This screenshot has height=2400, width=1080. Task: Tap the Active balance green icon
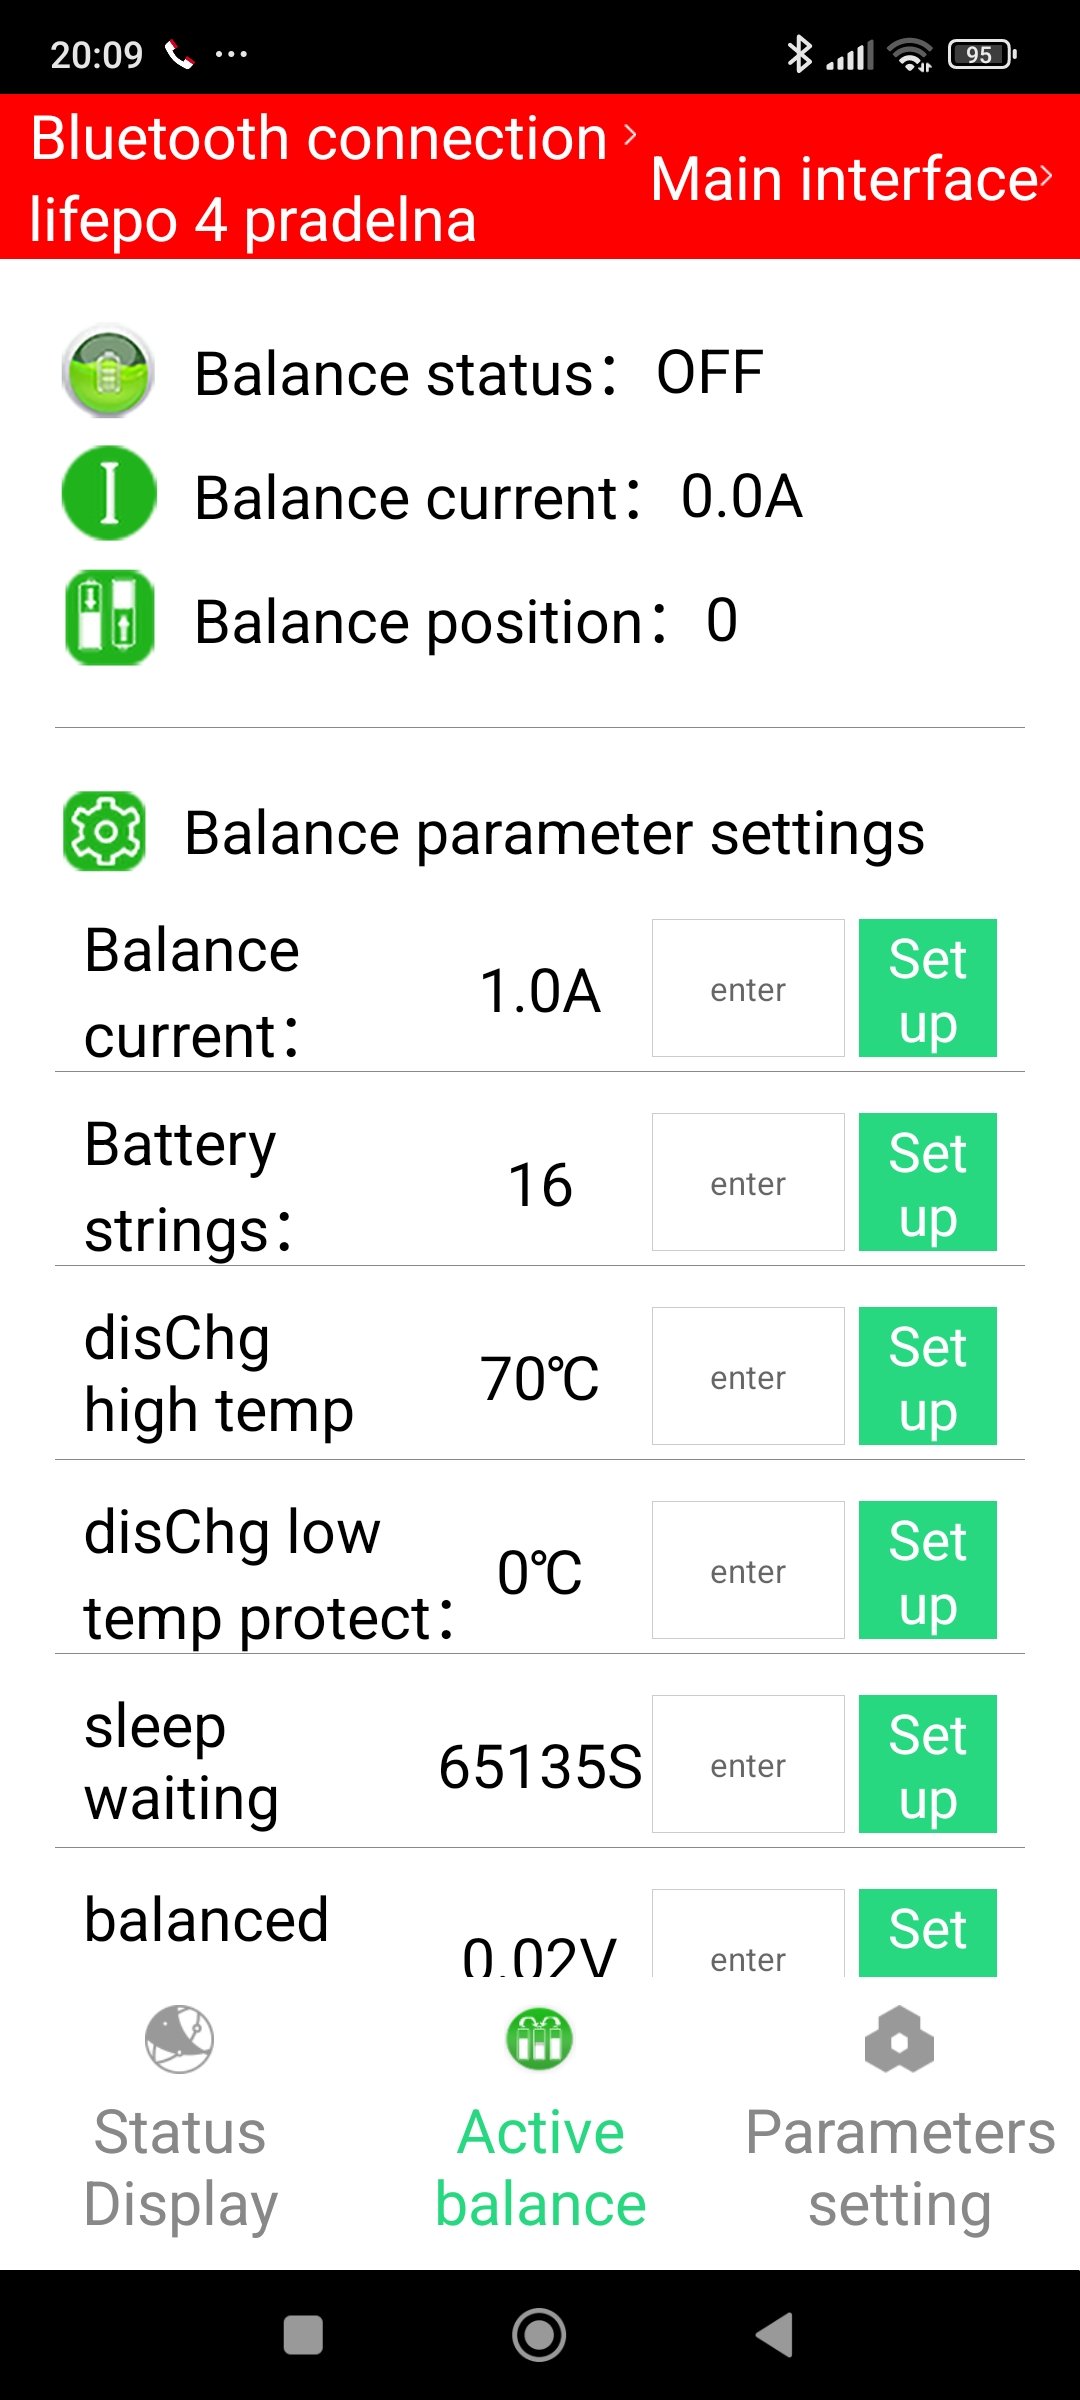click(540, 2039)
